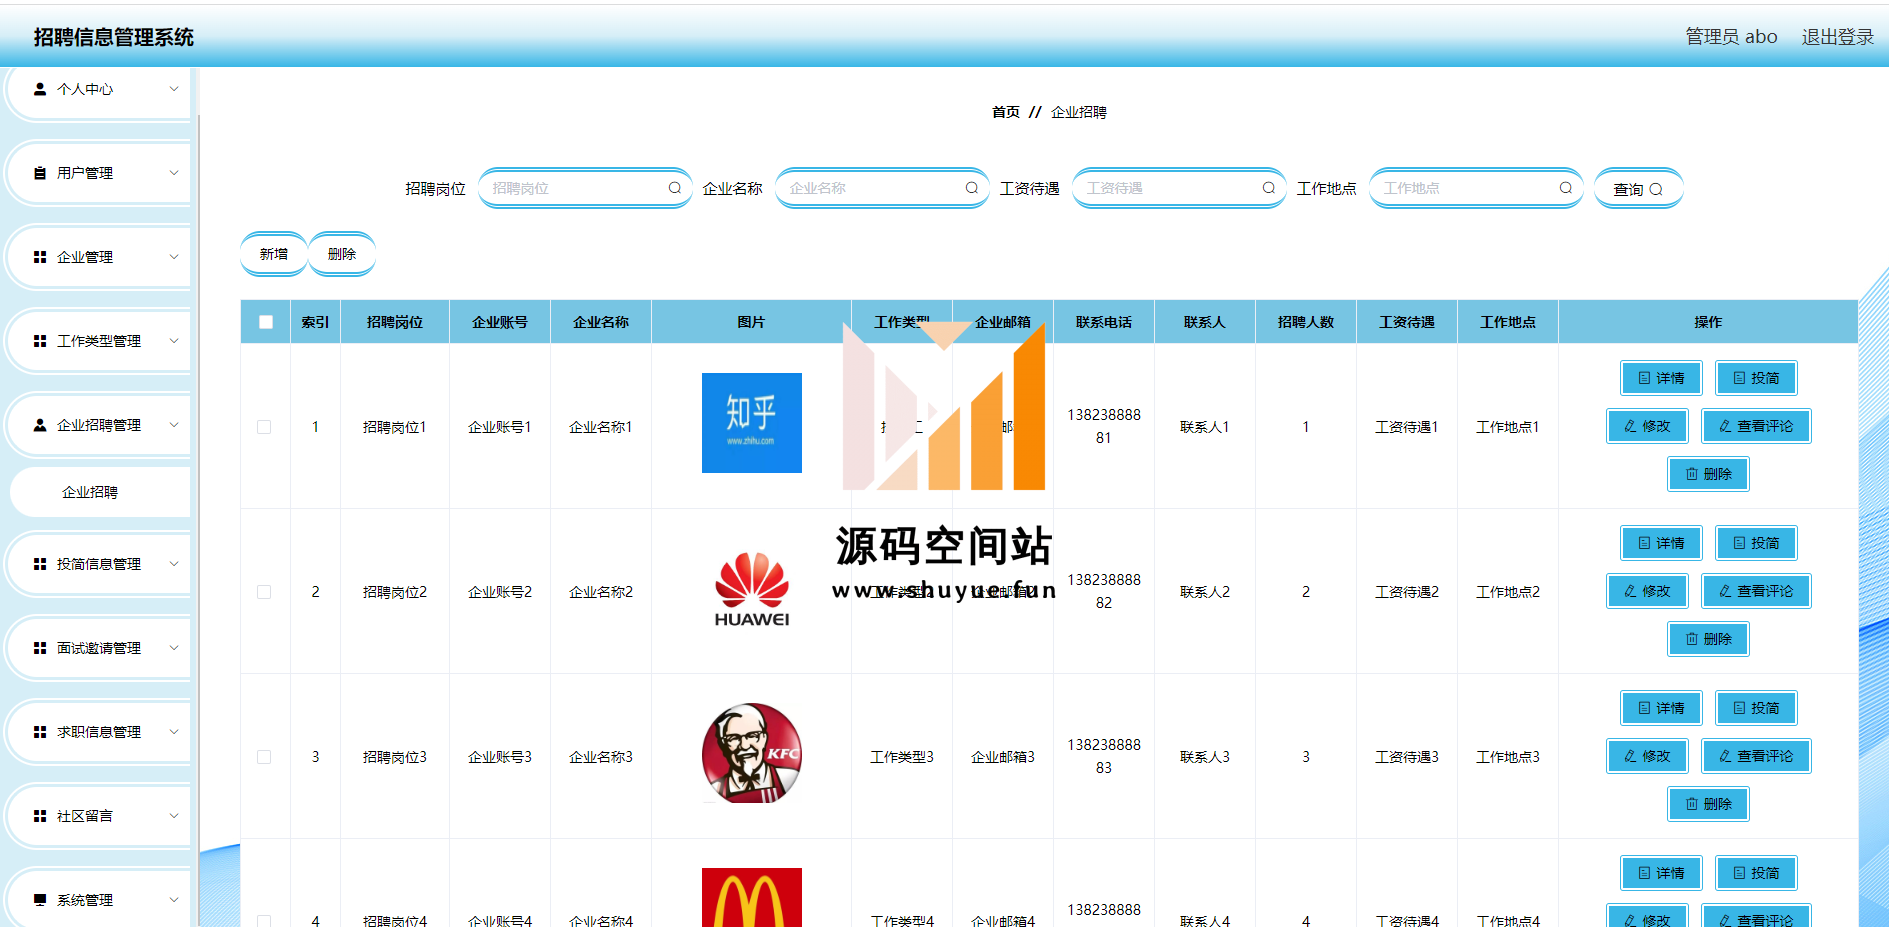Click search icon in 工资待遇 field
Screen dimensions: 1889x927
[1269, 188]
